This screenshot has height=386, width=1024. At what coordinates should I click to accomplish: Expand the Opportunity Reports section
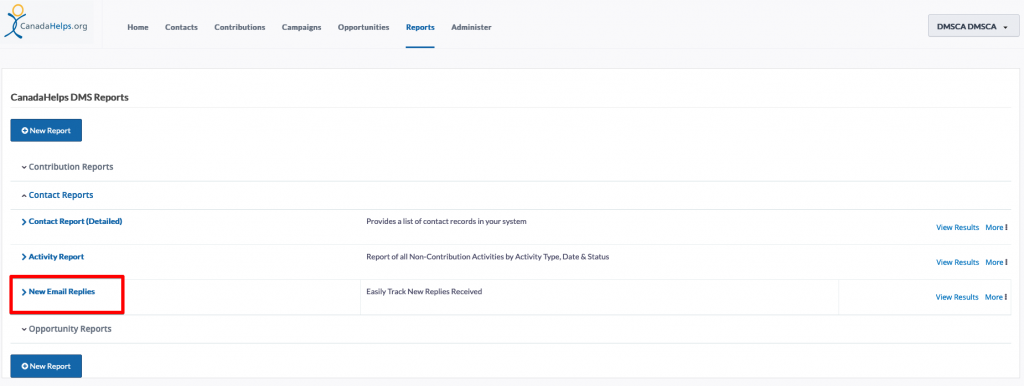pos(66,329)
